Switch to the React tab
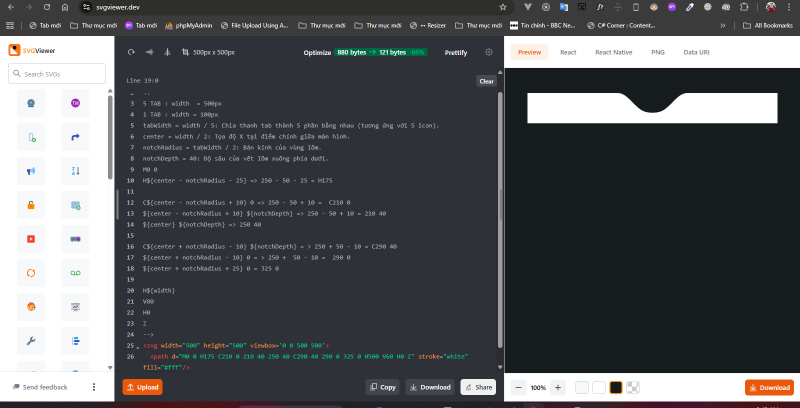The height and width of the screenshot is (408, 800). click(567, 51)
